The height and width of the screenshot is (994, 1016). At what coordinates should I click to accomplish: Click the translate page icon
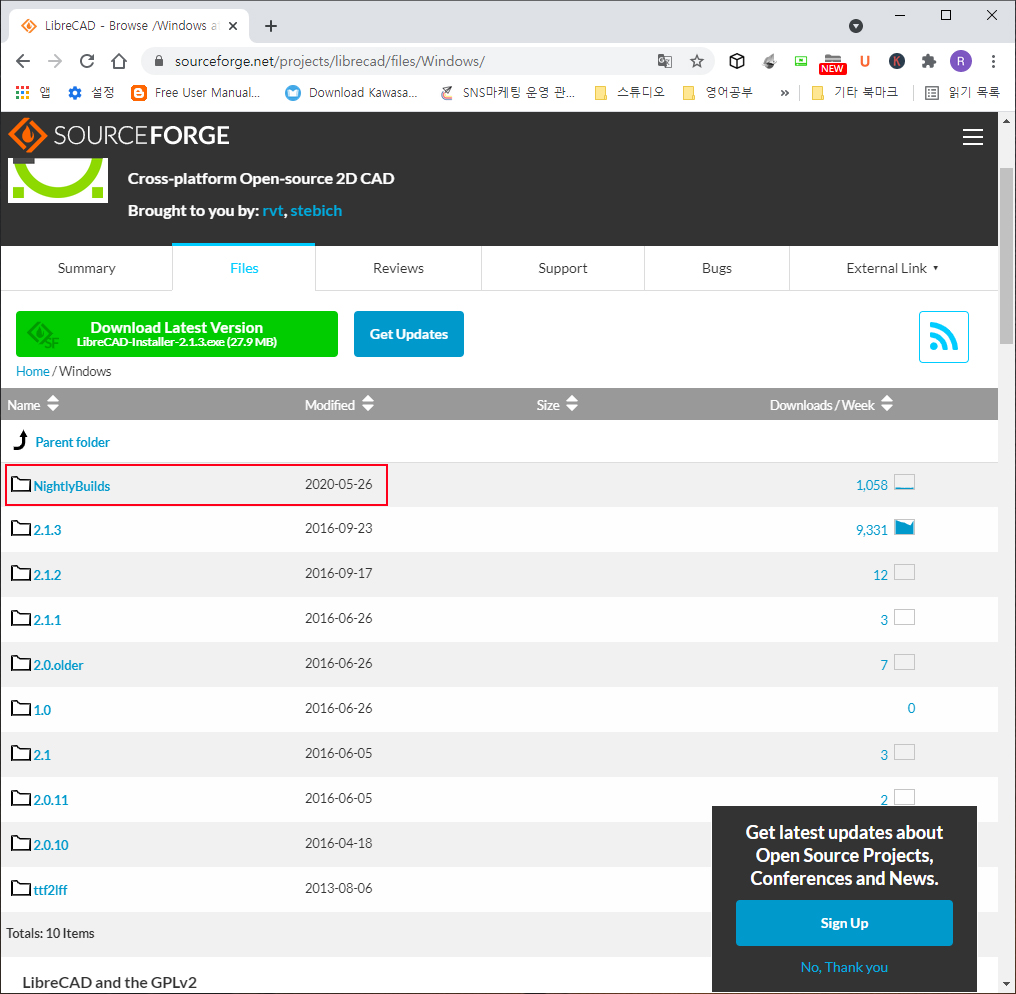665,61
